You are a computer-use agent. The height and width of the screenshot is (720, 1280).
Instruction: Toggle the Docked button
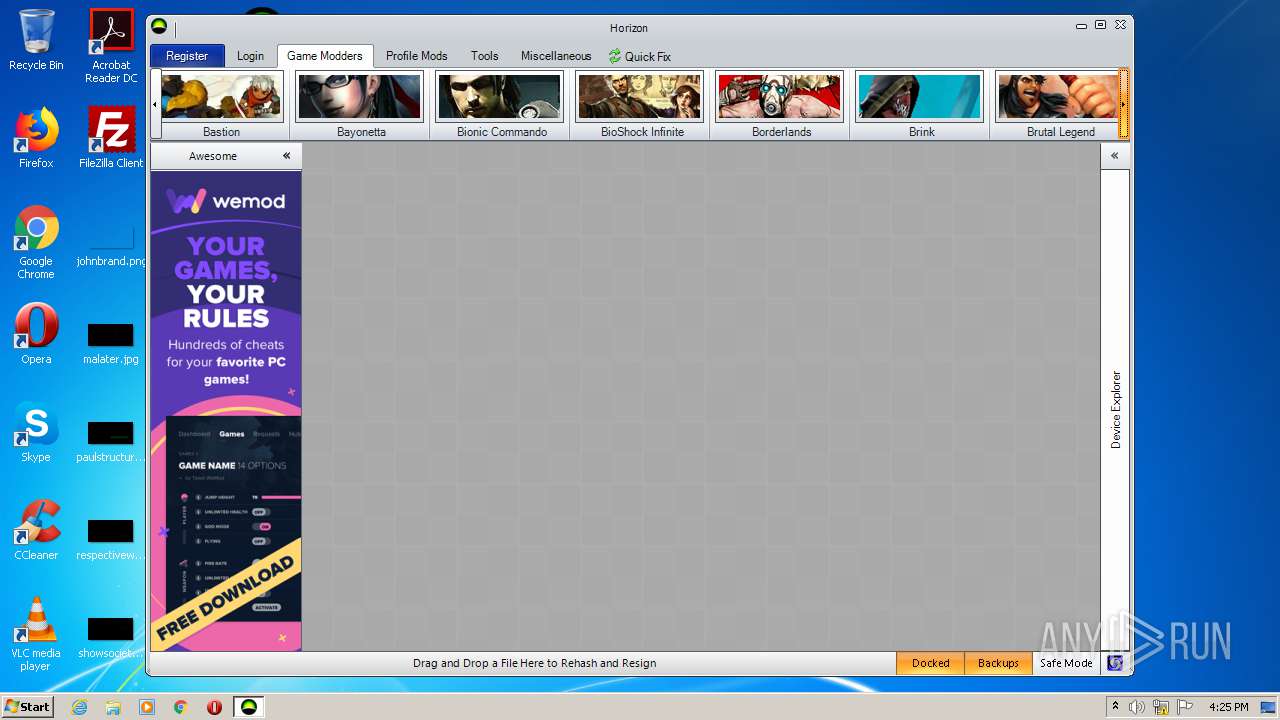click(x=930, y=663)
